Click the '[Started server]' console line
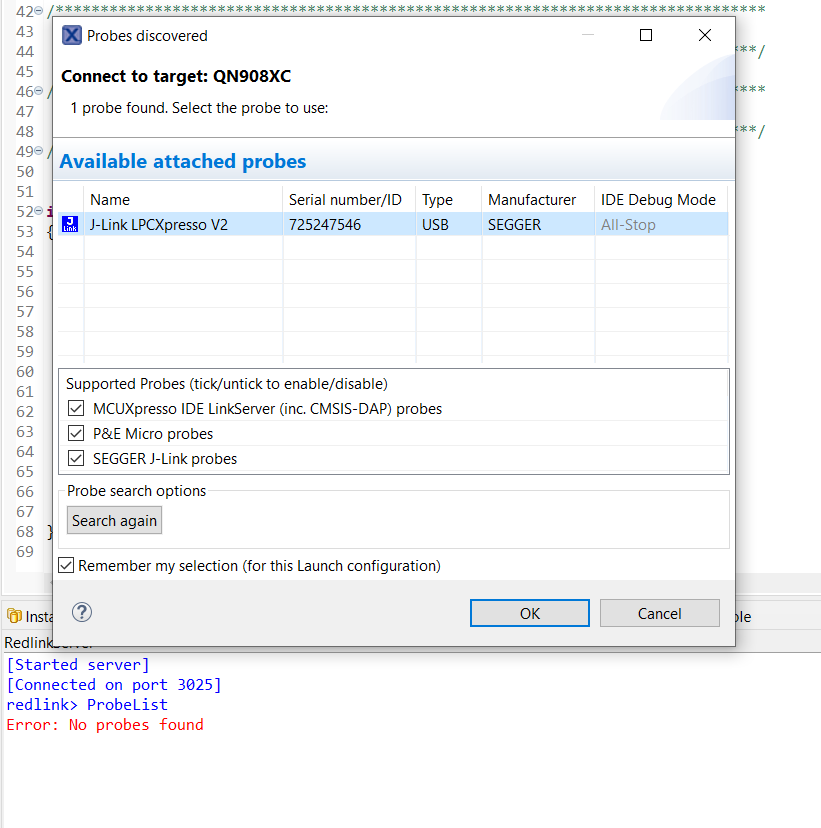Image resolution: width=821 pixels, height=828 pixels. coord(78,664)
